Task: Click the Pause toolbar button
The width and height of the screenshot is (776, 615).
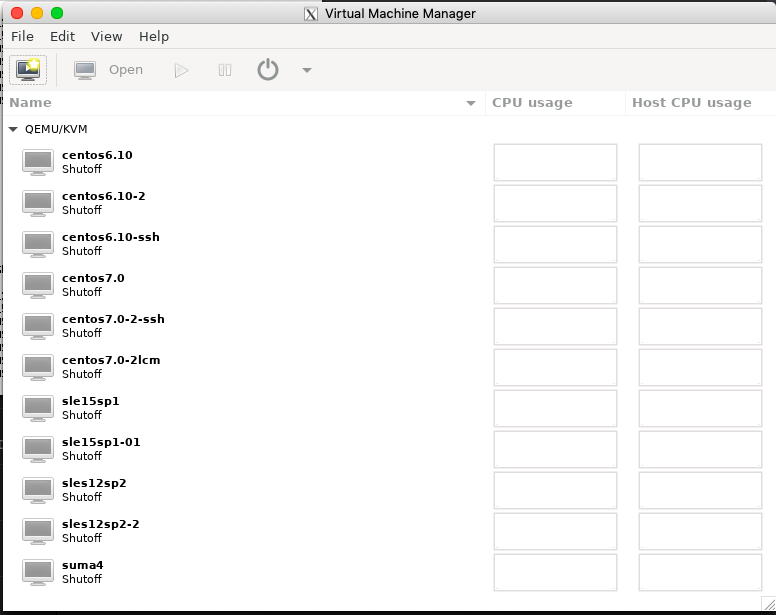Action: point(225,70)
